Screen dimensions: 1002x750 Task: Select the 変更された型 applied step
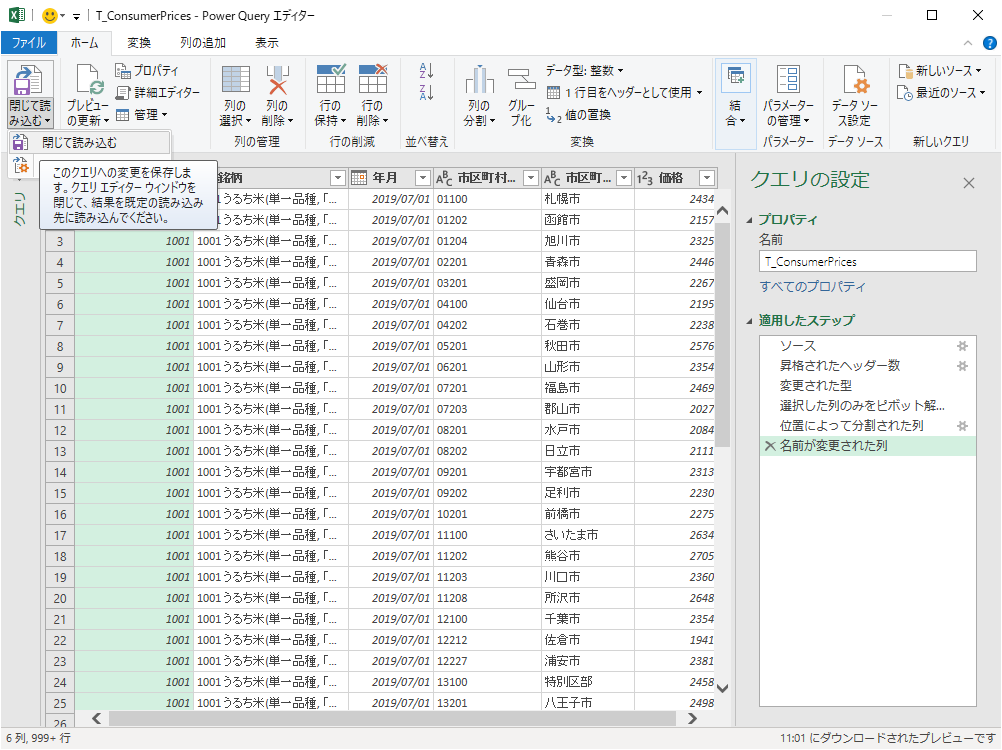click(816, 385)
